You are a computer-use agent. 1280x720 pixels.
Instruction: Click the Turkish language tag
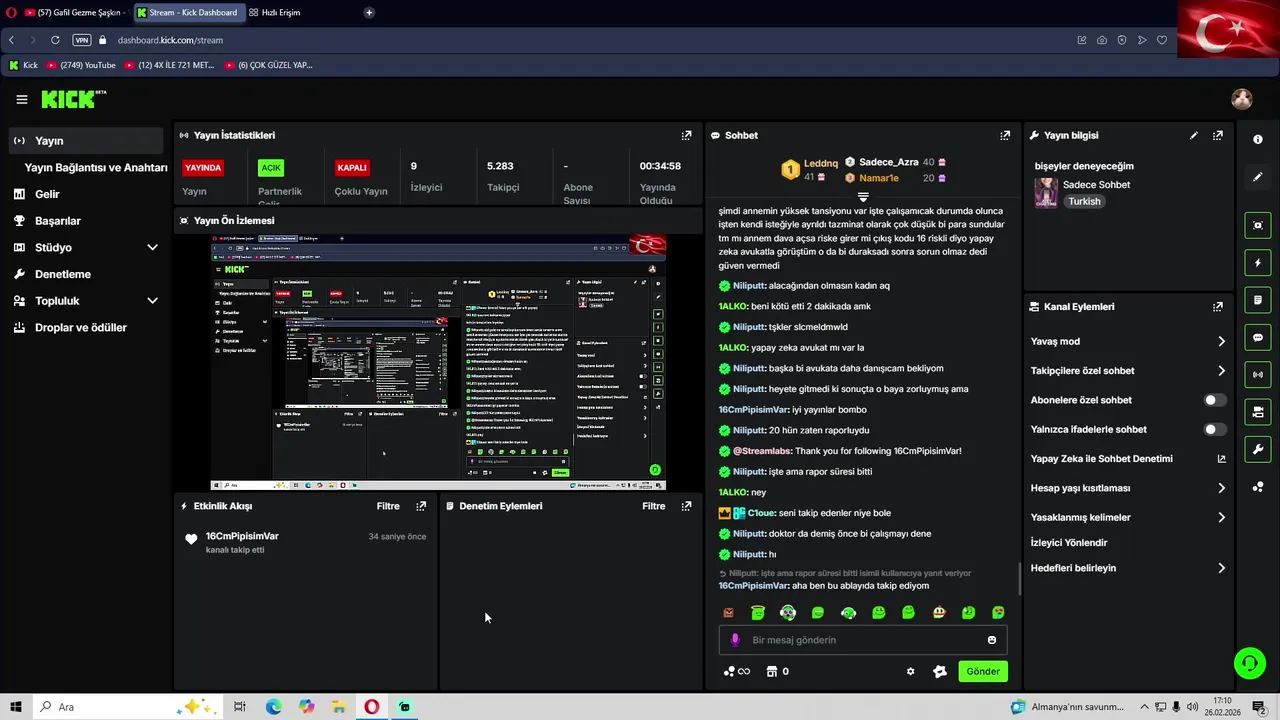point(1084,201)
